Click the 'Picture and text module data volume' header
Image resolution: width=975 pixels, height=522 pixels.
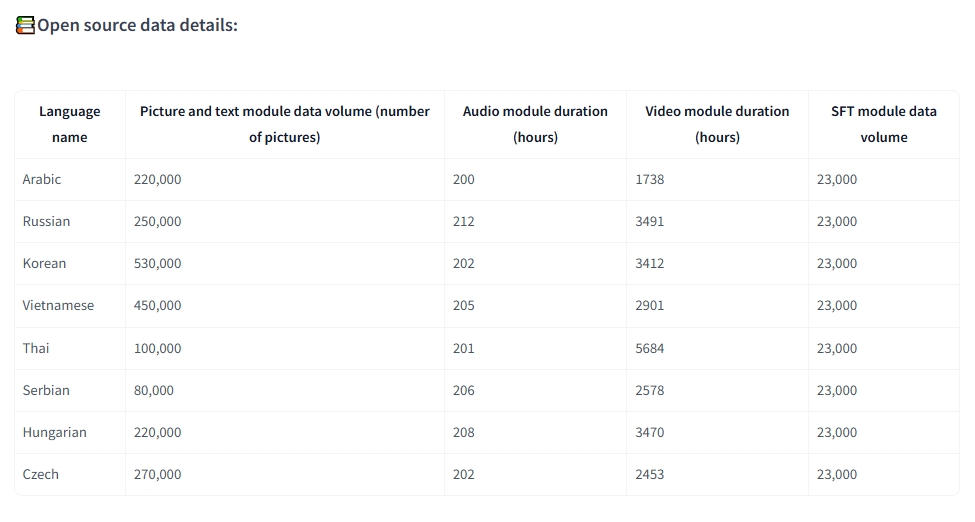coord(285,124)
